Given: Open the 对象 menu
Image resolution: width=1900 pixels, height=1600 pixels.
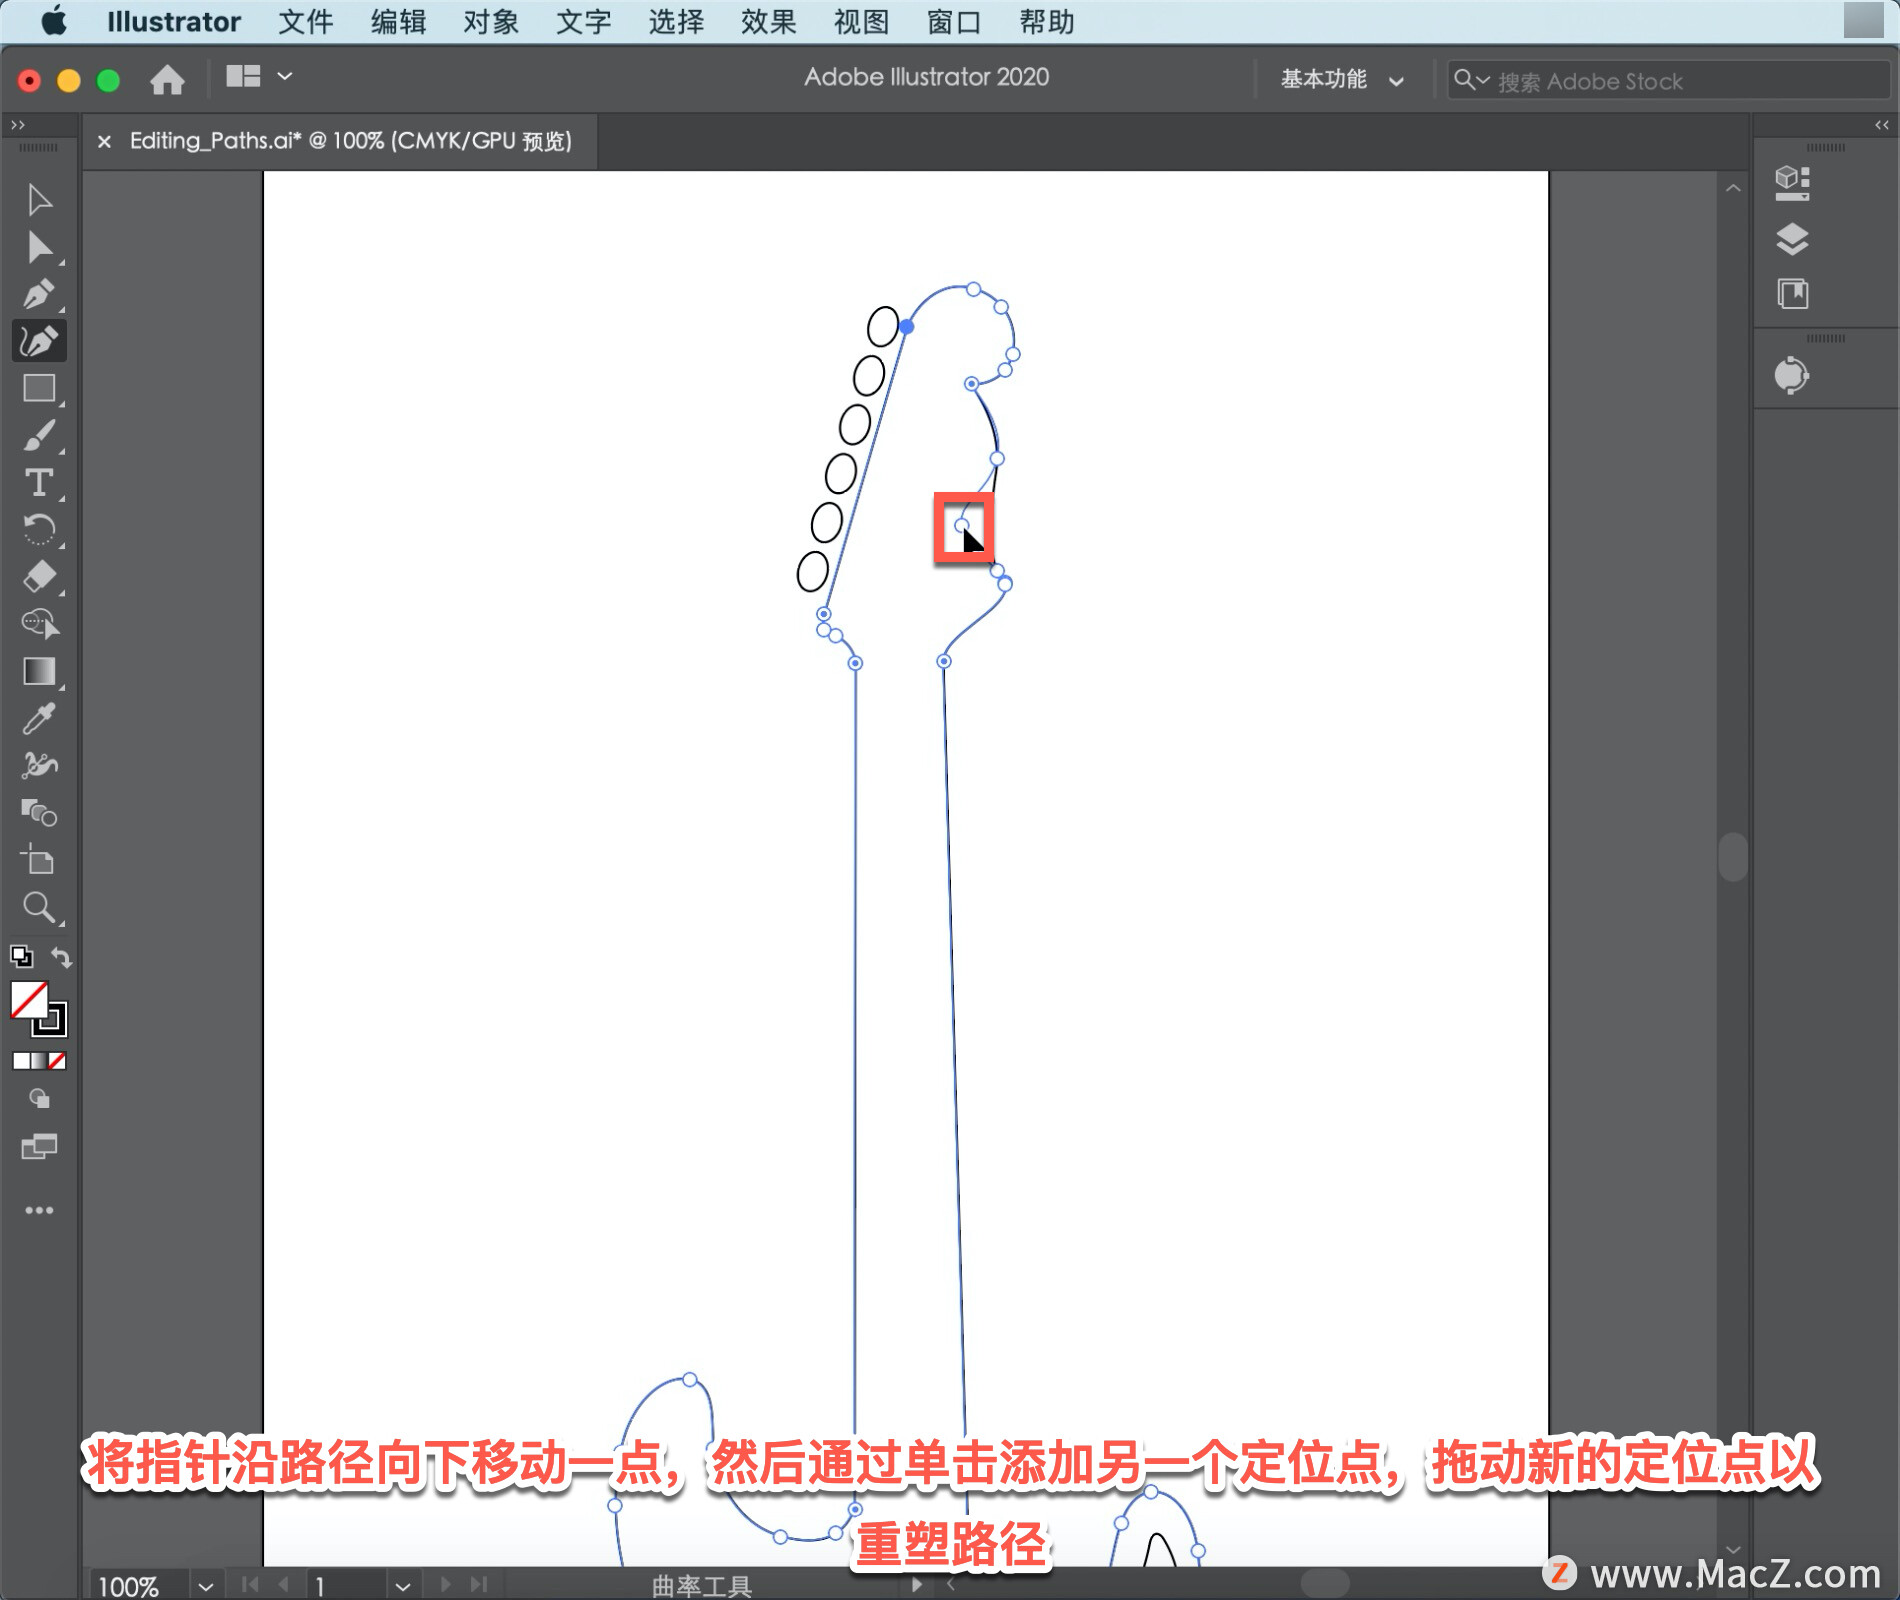Looking at the screenshot, I should [491, 21].
